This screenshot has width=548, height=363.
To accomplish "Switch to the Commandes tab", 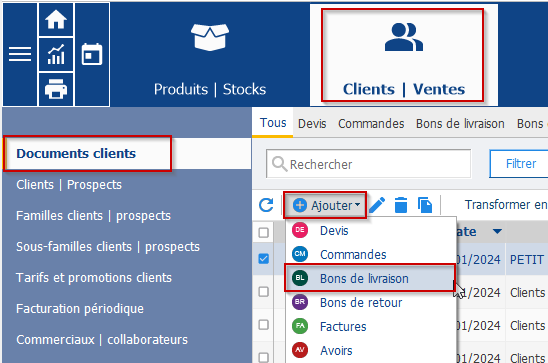I will [x=371, y=124].
